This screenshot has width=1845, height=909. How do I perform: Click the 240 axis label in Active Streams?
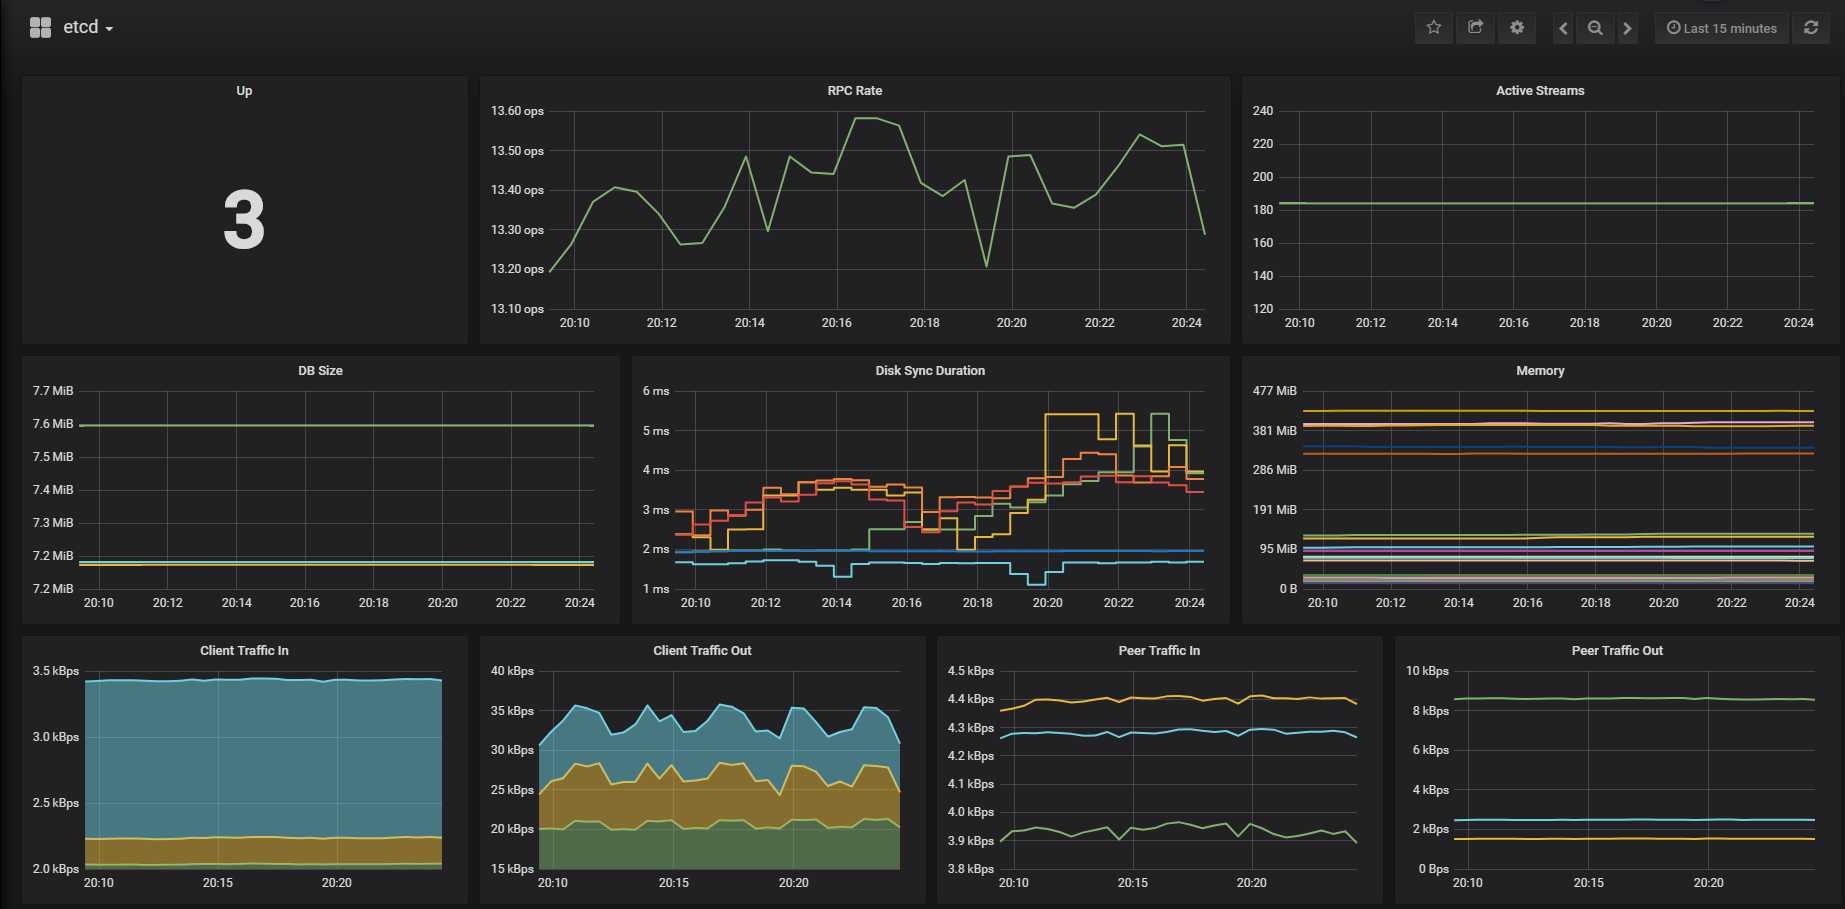point(1263,111)
